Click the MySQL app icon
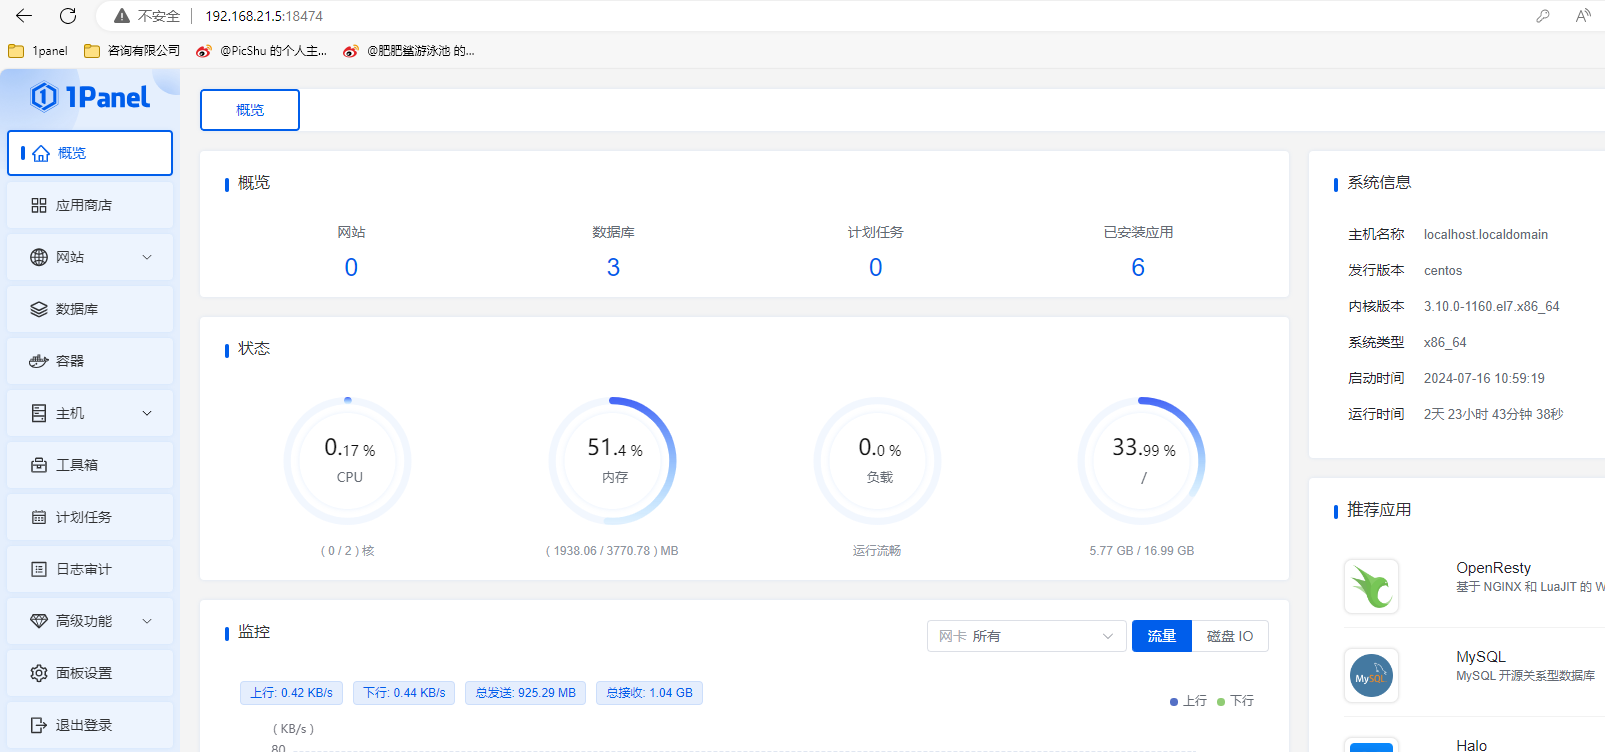1605x752 pixels. 1371,675
